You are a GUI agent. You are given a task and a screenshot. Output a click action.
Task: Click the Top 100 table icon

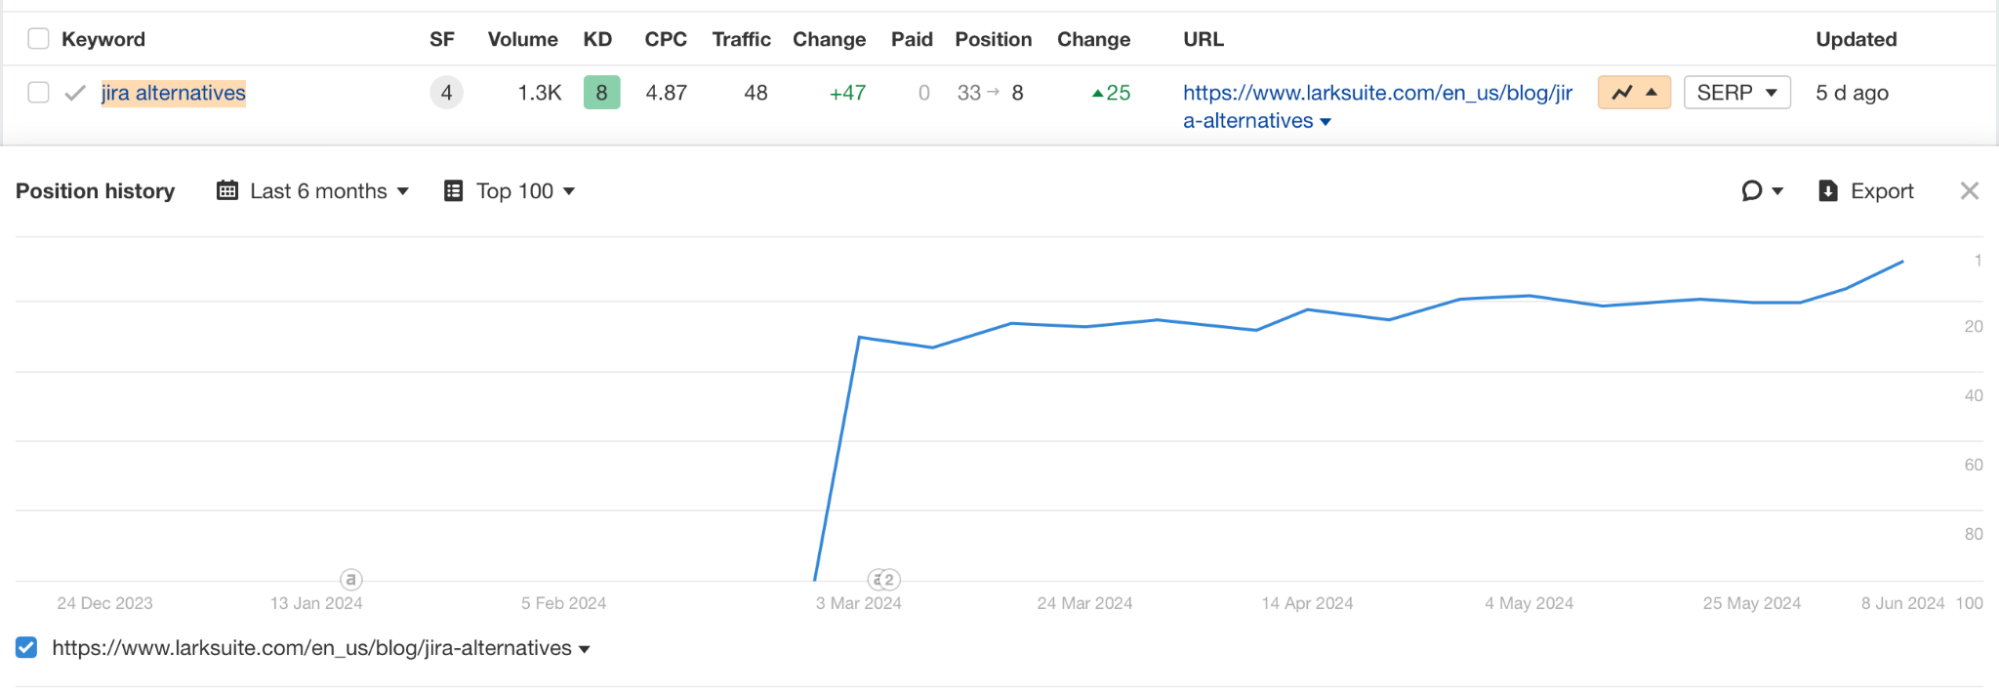point(453,191)
